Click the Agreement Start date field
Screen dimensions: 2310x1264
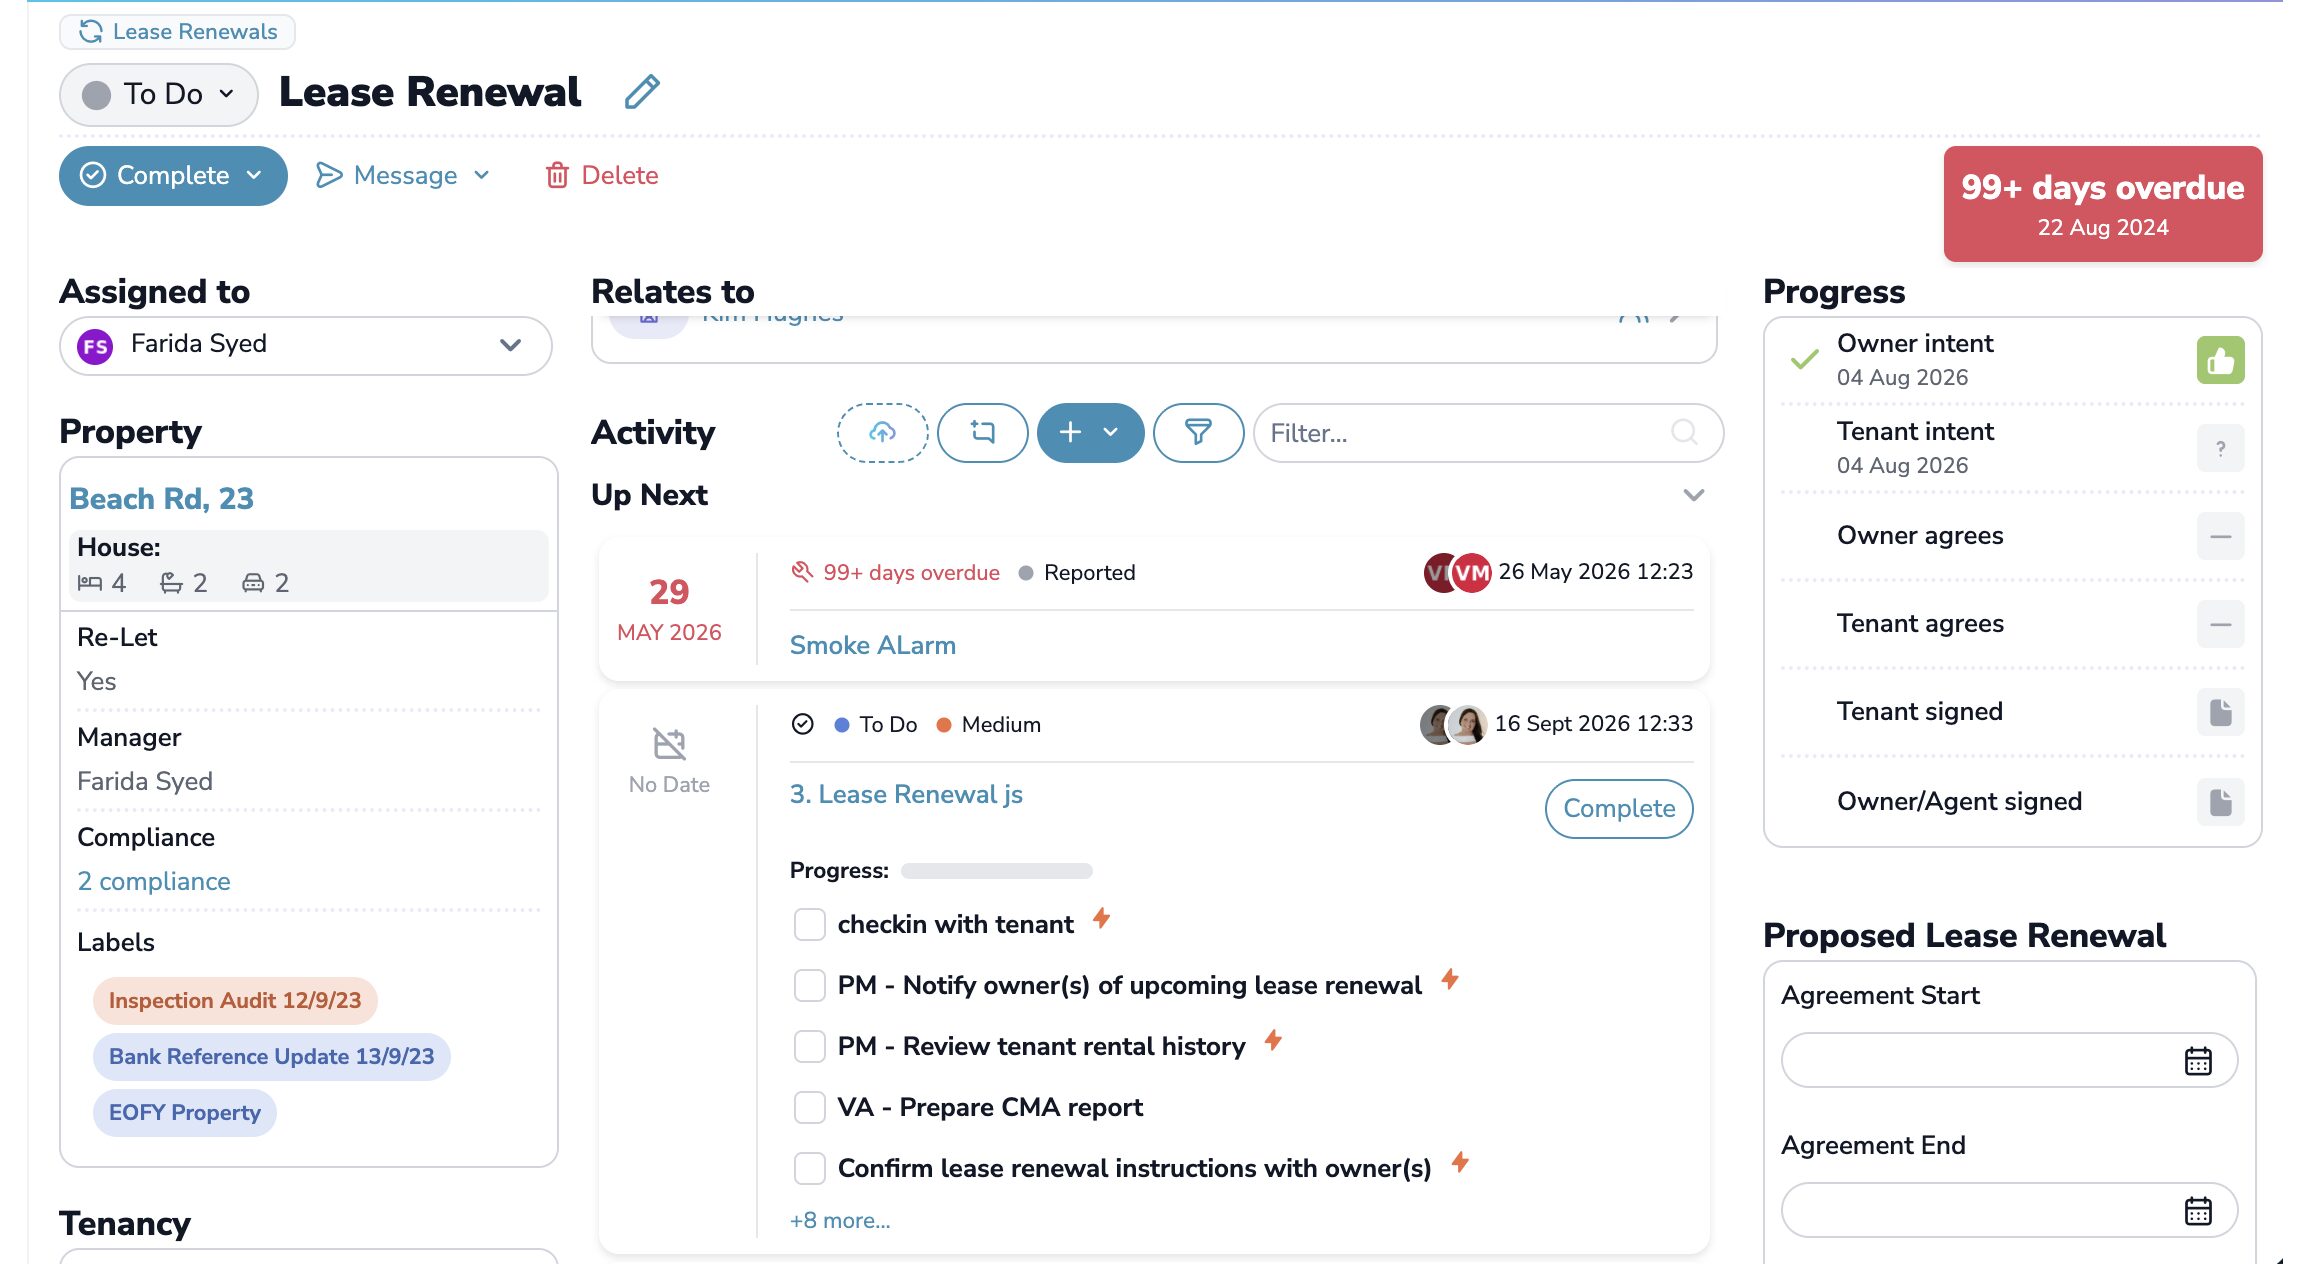coord(2009,1060)
